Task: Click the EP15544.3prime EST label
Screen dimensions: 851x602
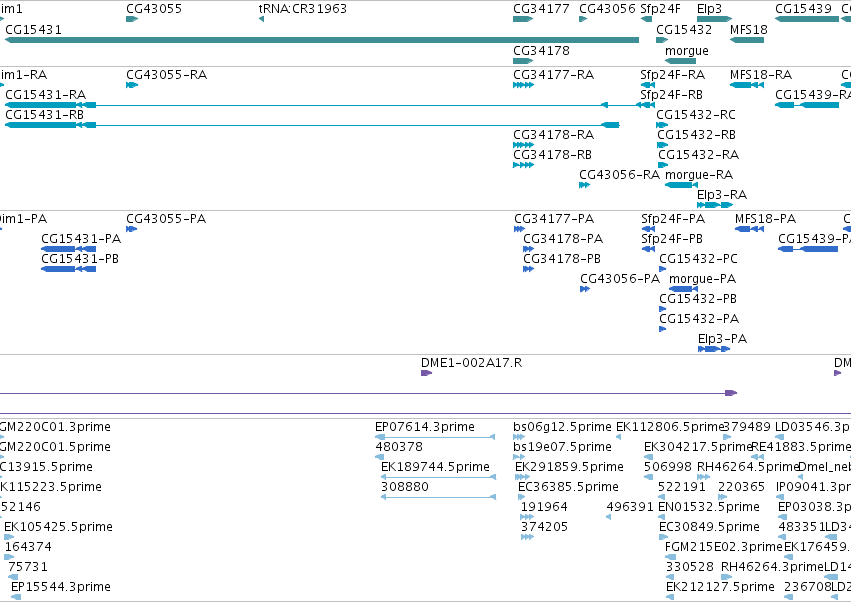Action: (61, 587)
